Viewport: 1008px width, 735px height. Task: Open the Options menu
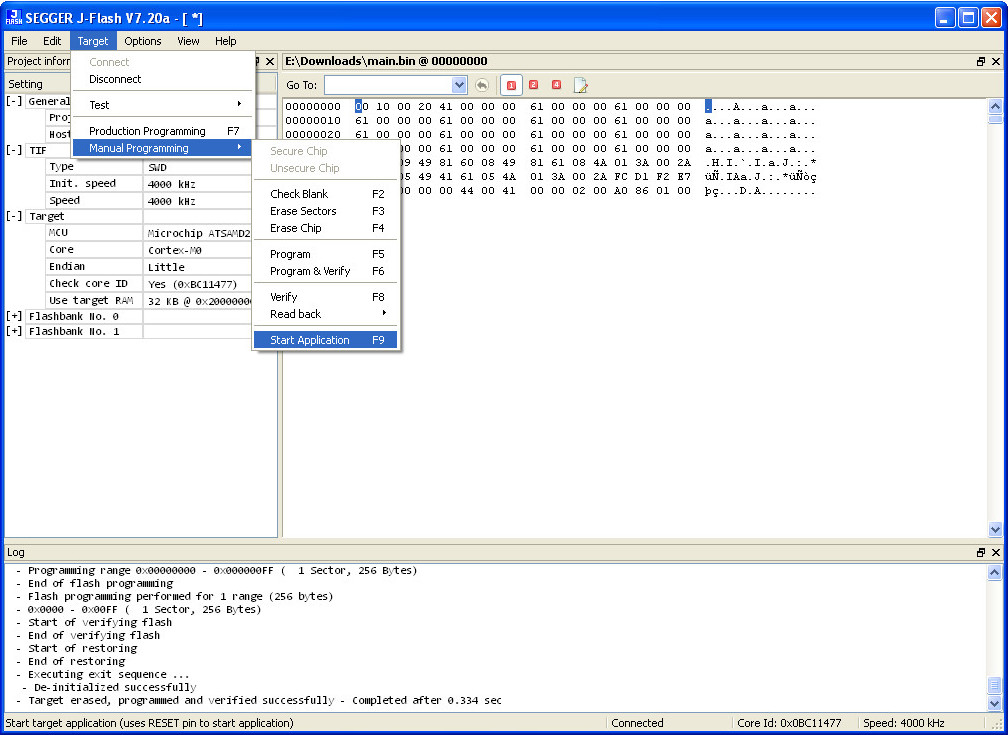tap(143, 41)
